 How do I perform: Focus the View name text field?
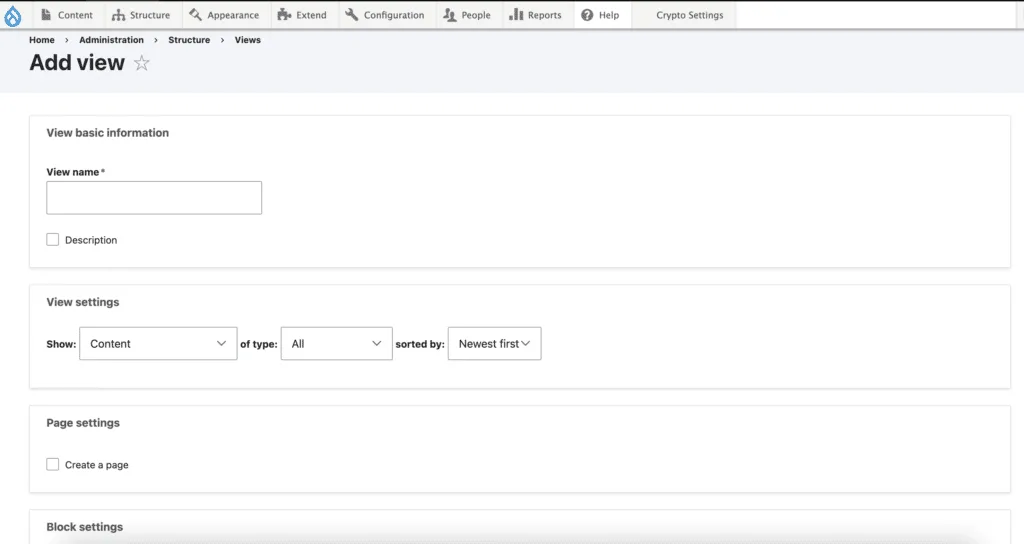pyautogui.click(x=154, y=198)
